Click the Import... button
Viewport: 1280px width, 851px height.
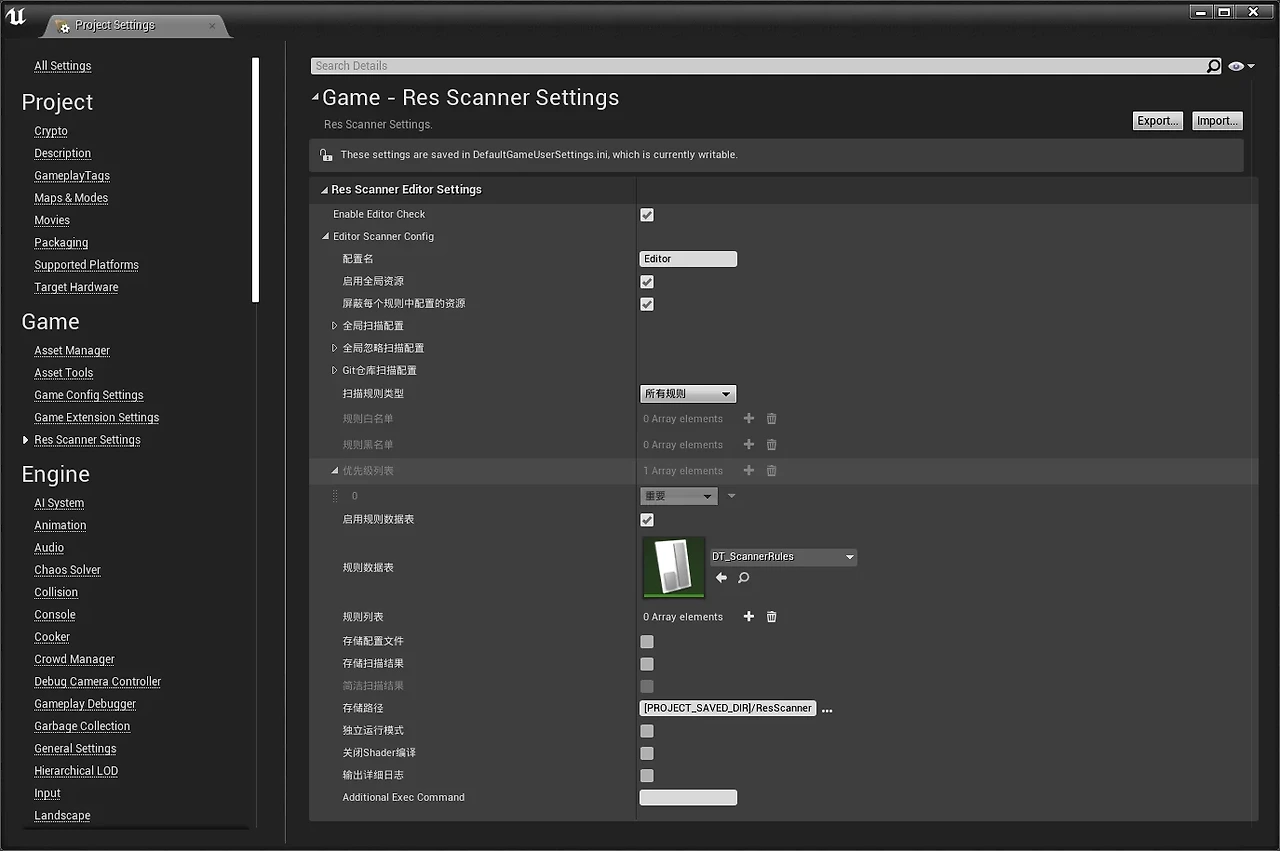point(1217,121)
